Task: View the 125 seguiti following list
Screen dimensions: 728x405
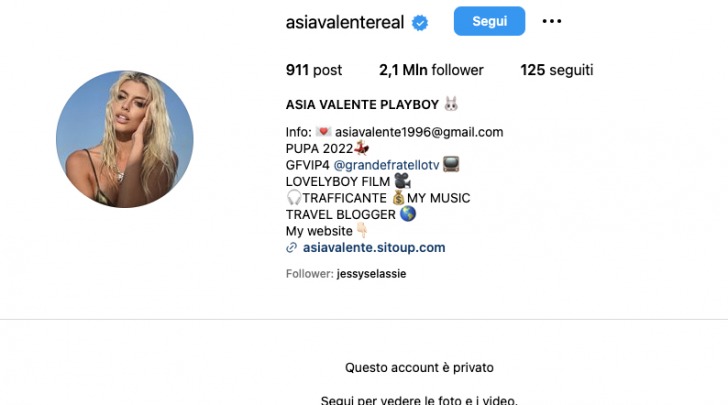Action: coord(557,70)
